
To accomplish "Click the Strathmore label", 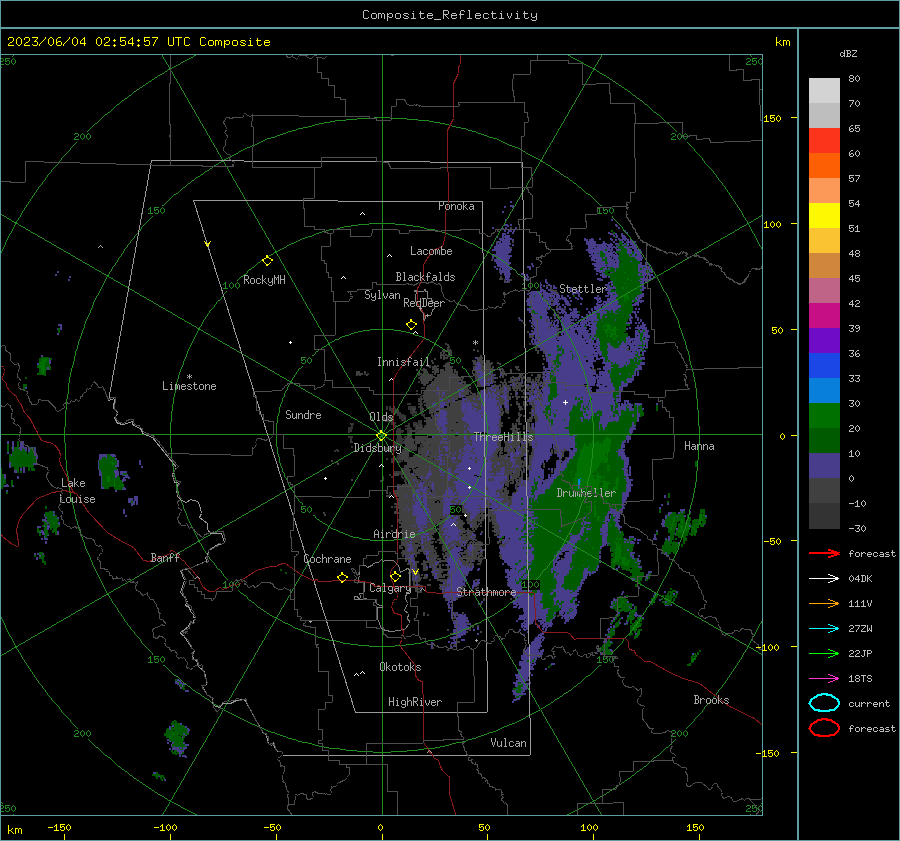I will tap(486, 592).
